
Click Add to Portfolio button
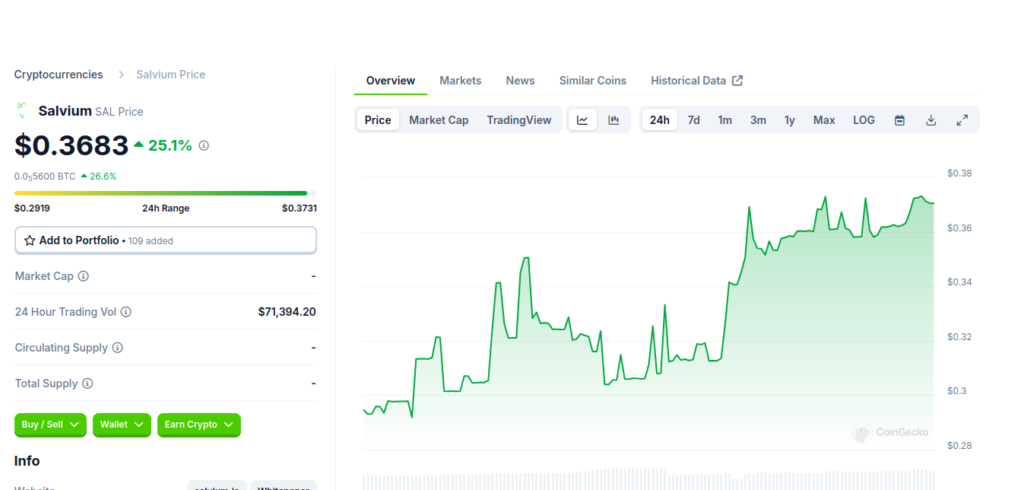click(x=166, y=240)
